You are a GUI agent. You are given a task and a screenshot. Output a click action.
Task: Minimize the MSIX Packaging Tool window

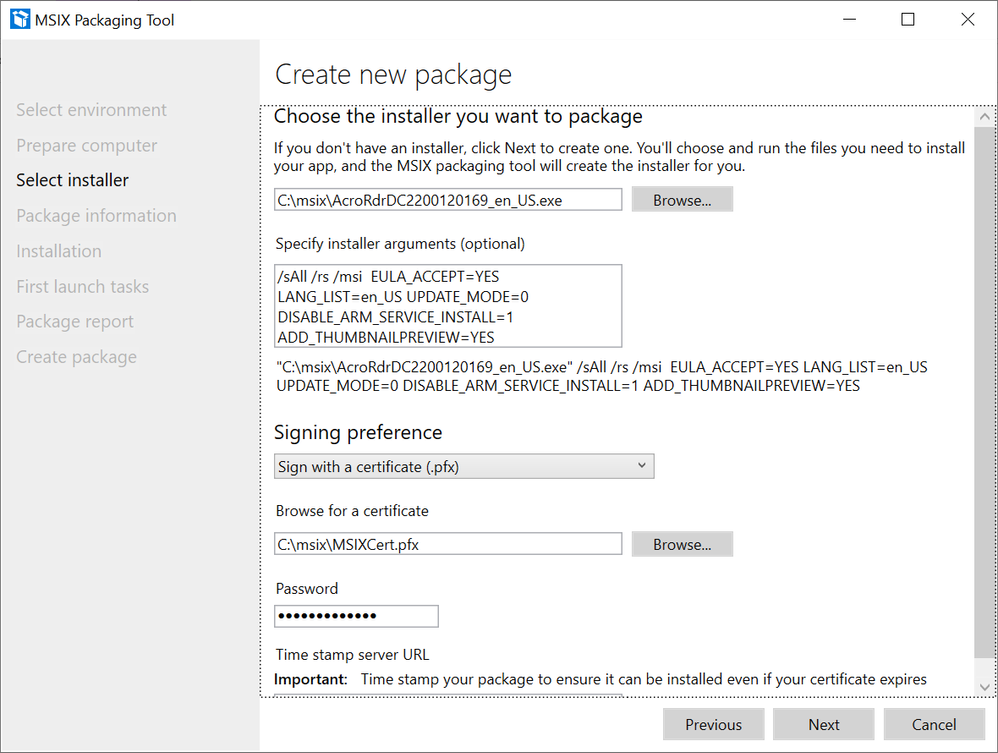pyautogui.click(x=850, y=20)
